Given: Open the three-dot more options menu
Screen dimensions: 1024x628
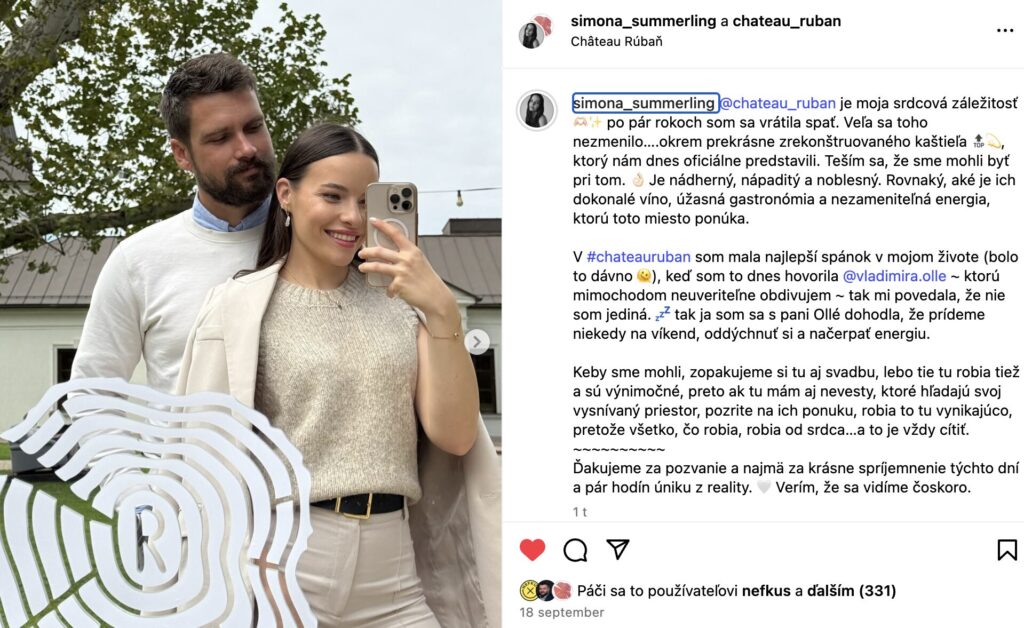Looking at the screenshot, I should click(x=1005, y=31).
